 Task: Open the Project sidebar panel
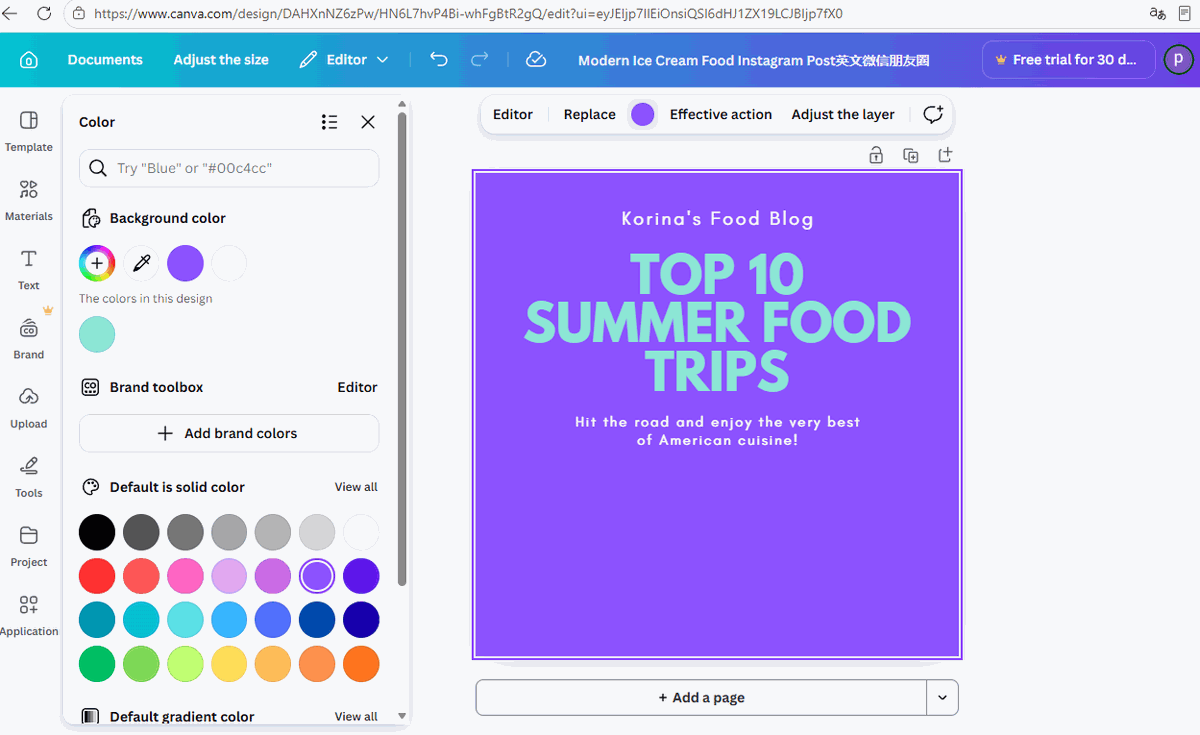pyautogui.click(x=29, y=545)
